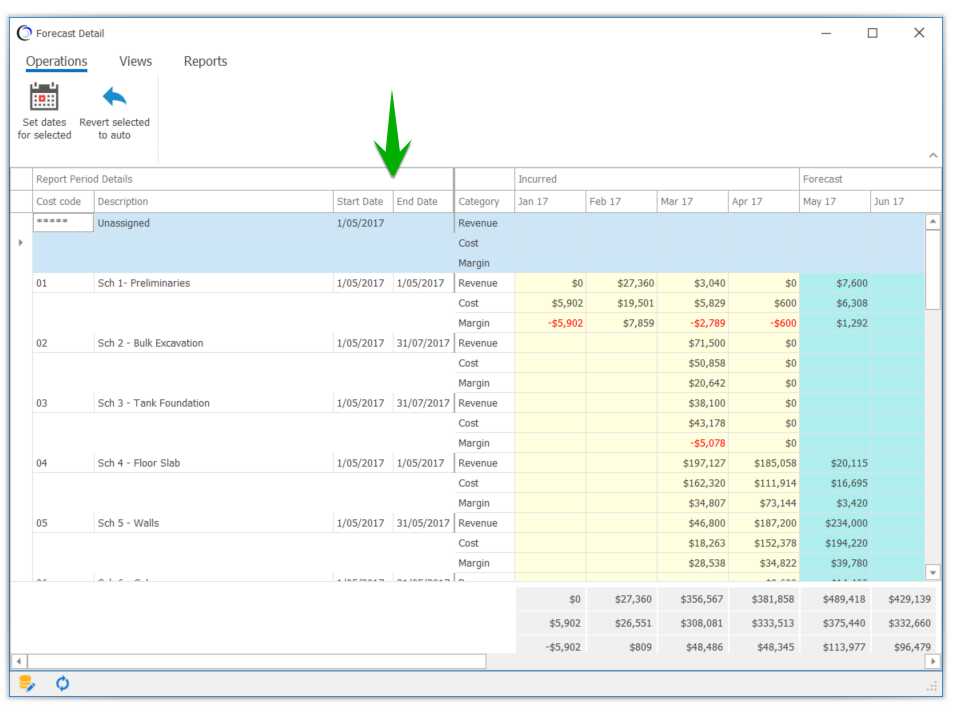Click the Forecast Detail app logo icon
Viewport: 956px width, 705px height.
coord(24,33)
